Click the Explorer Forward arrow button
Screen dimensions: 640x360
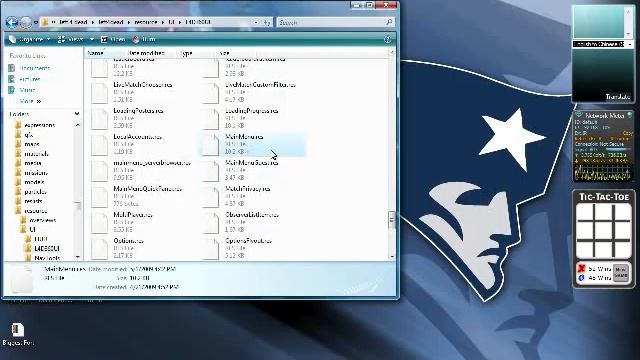(x=26, y=22)
